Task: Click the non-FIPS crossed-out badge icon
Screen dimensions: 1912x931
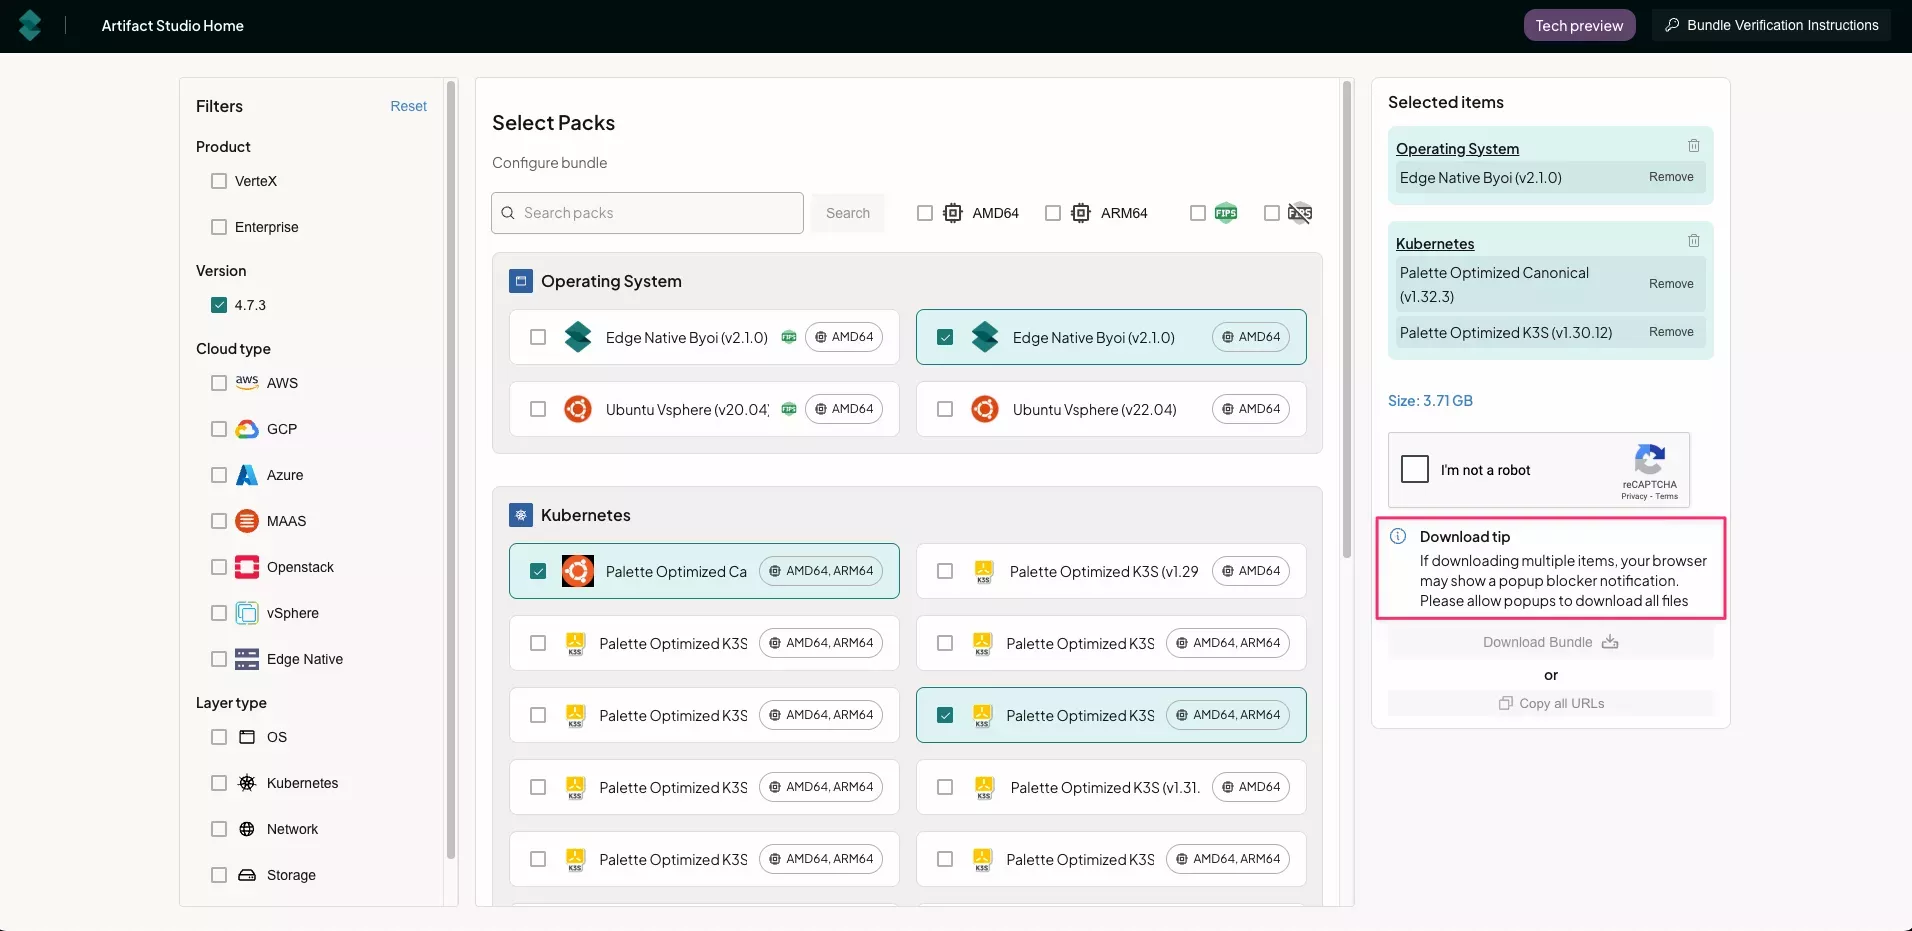Action: tap(1299, 213)
